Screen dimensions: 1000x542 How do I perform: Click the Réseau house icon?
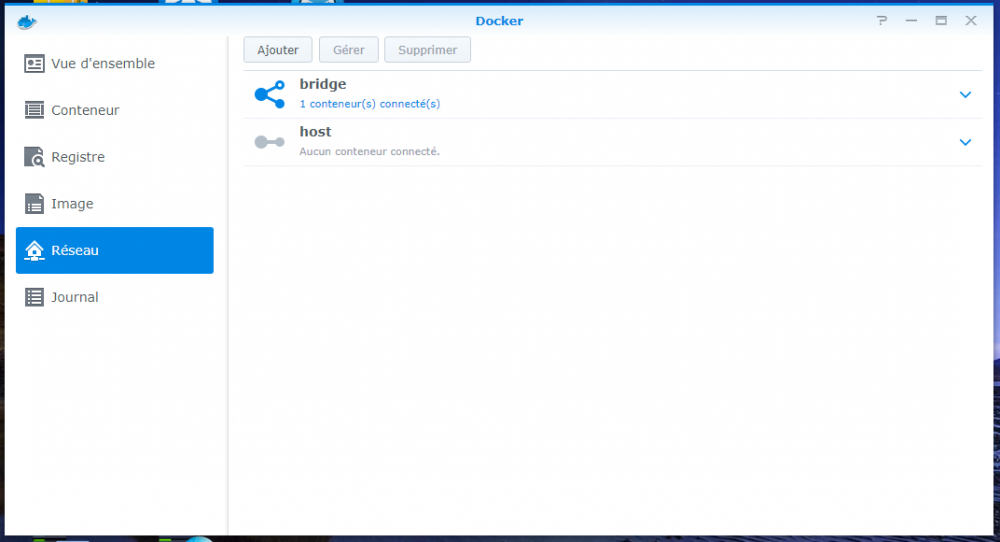click(x=34, y=251)
